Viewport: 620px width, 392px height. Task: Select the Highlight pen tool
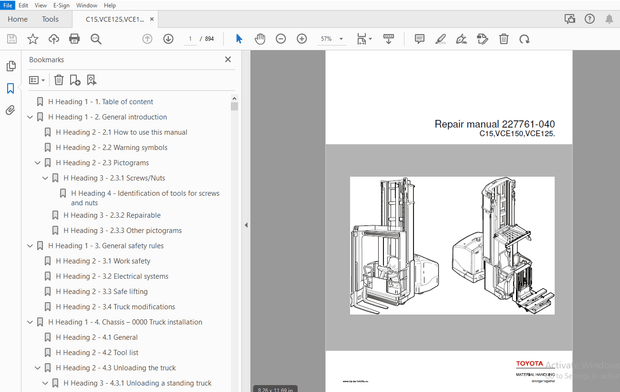(440, 39)
